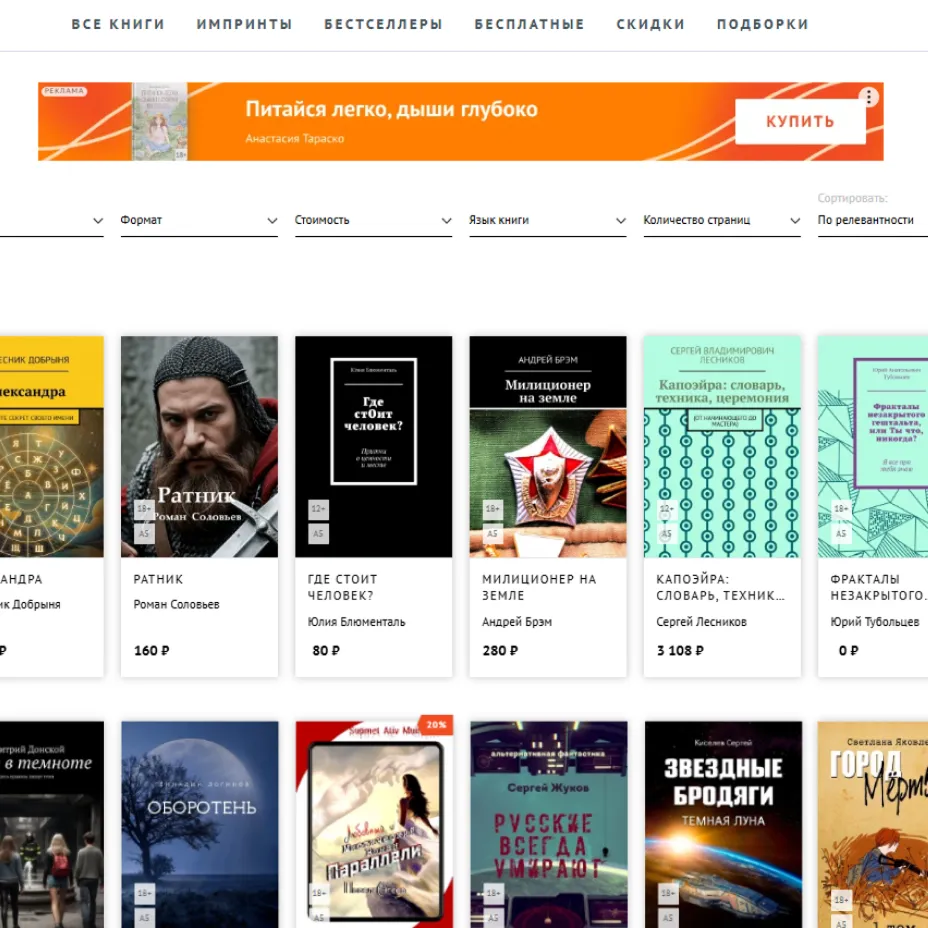Viewport: 928px width, 928px height.
Task: Click the КУПИТЬ button in the banner
Action: tap(800, 121)
